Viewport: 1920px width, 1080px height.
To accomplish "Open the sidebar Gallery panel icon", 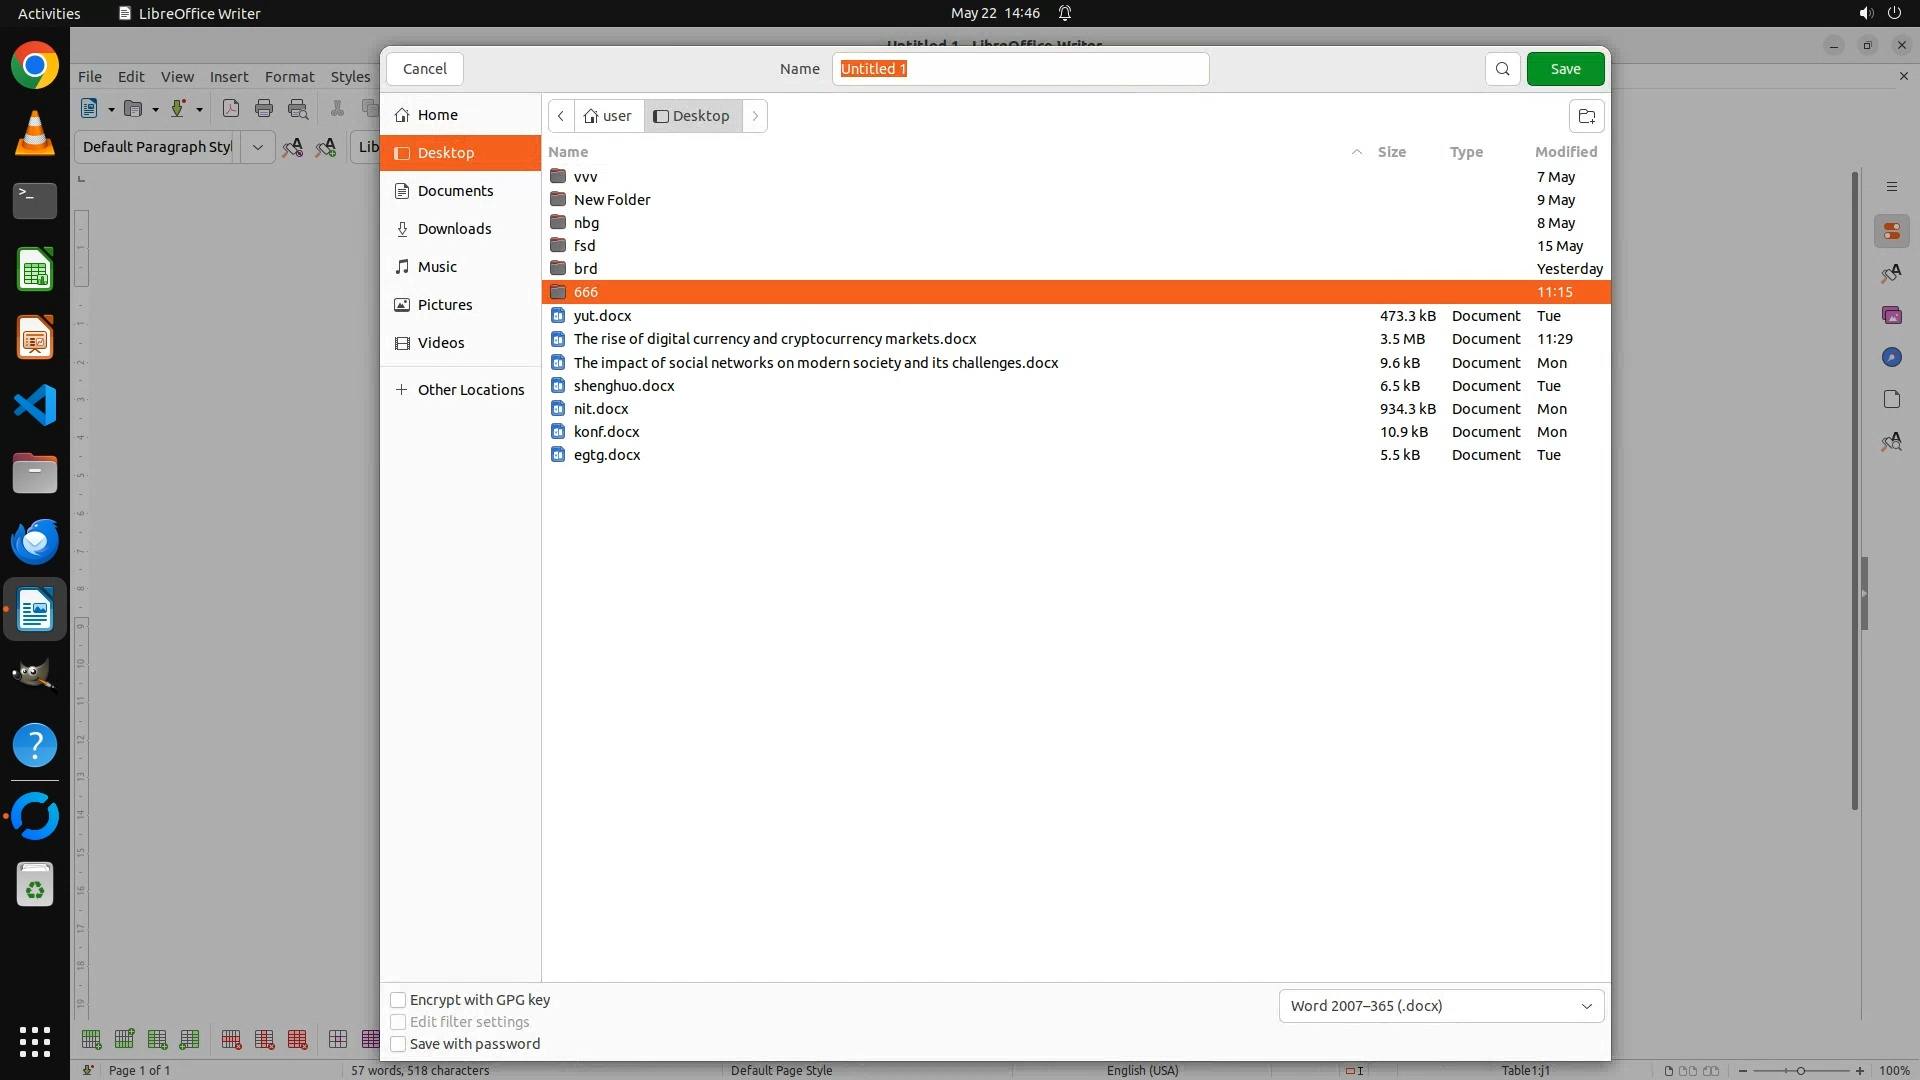I will click(1891, 315).
